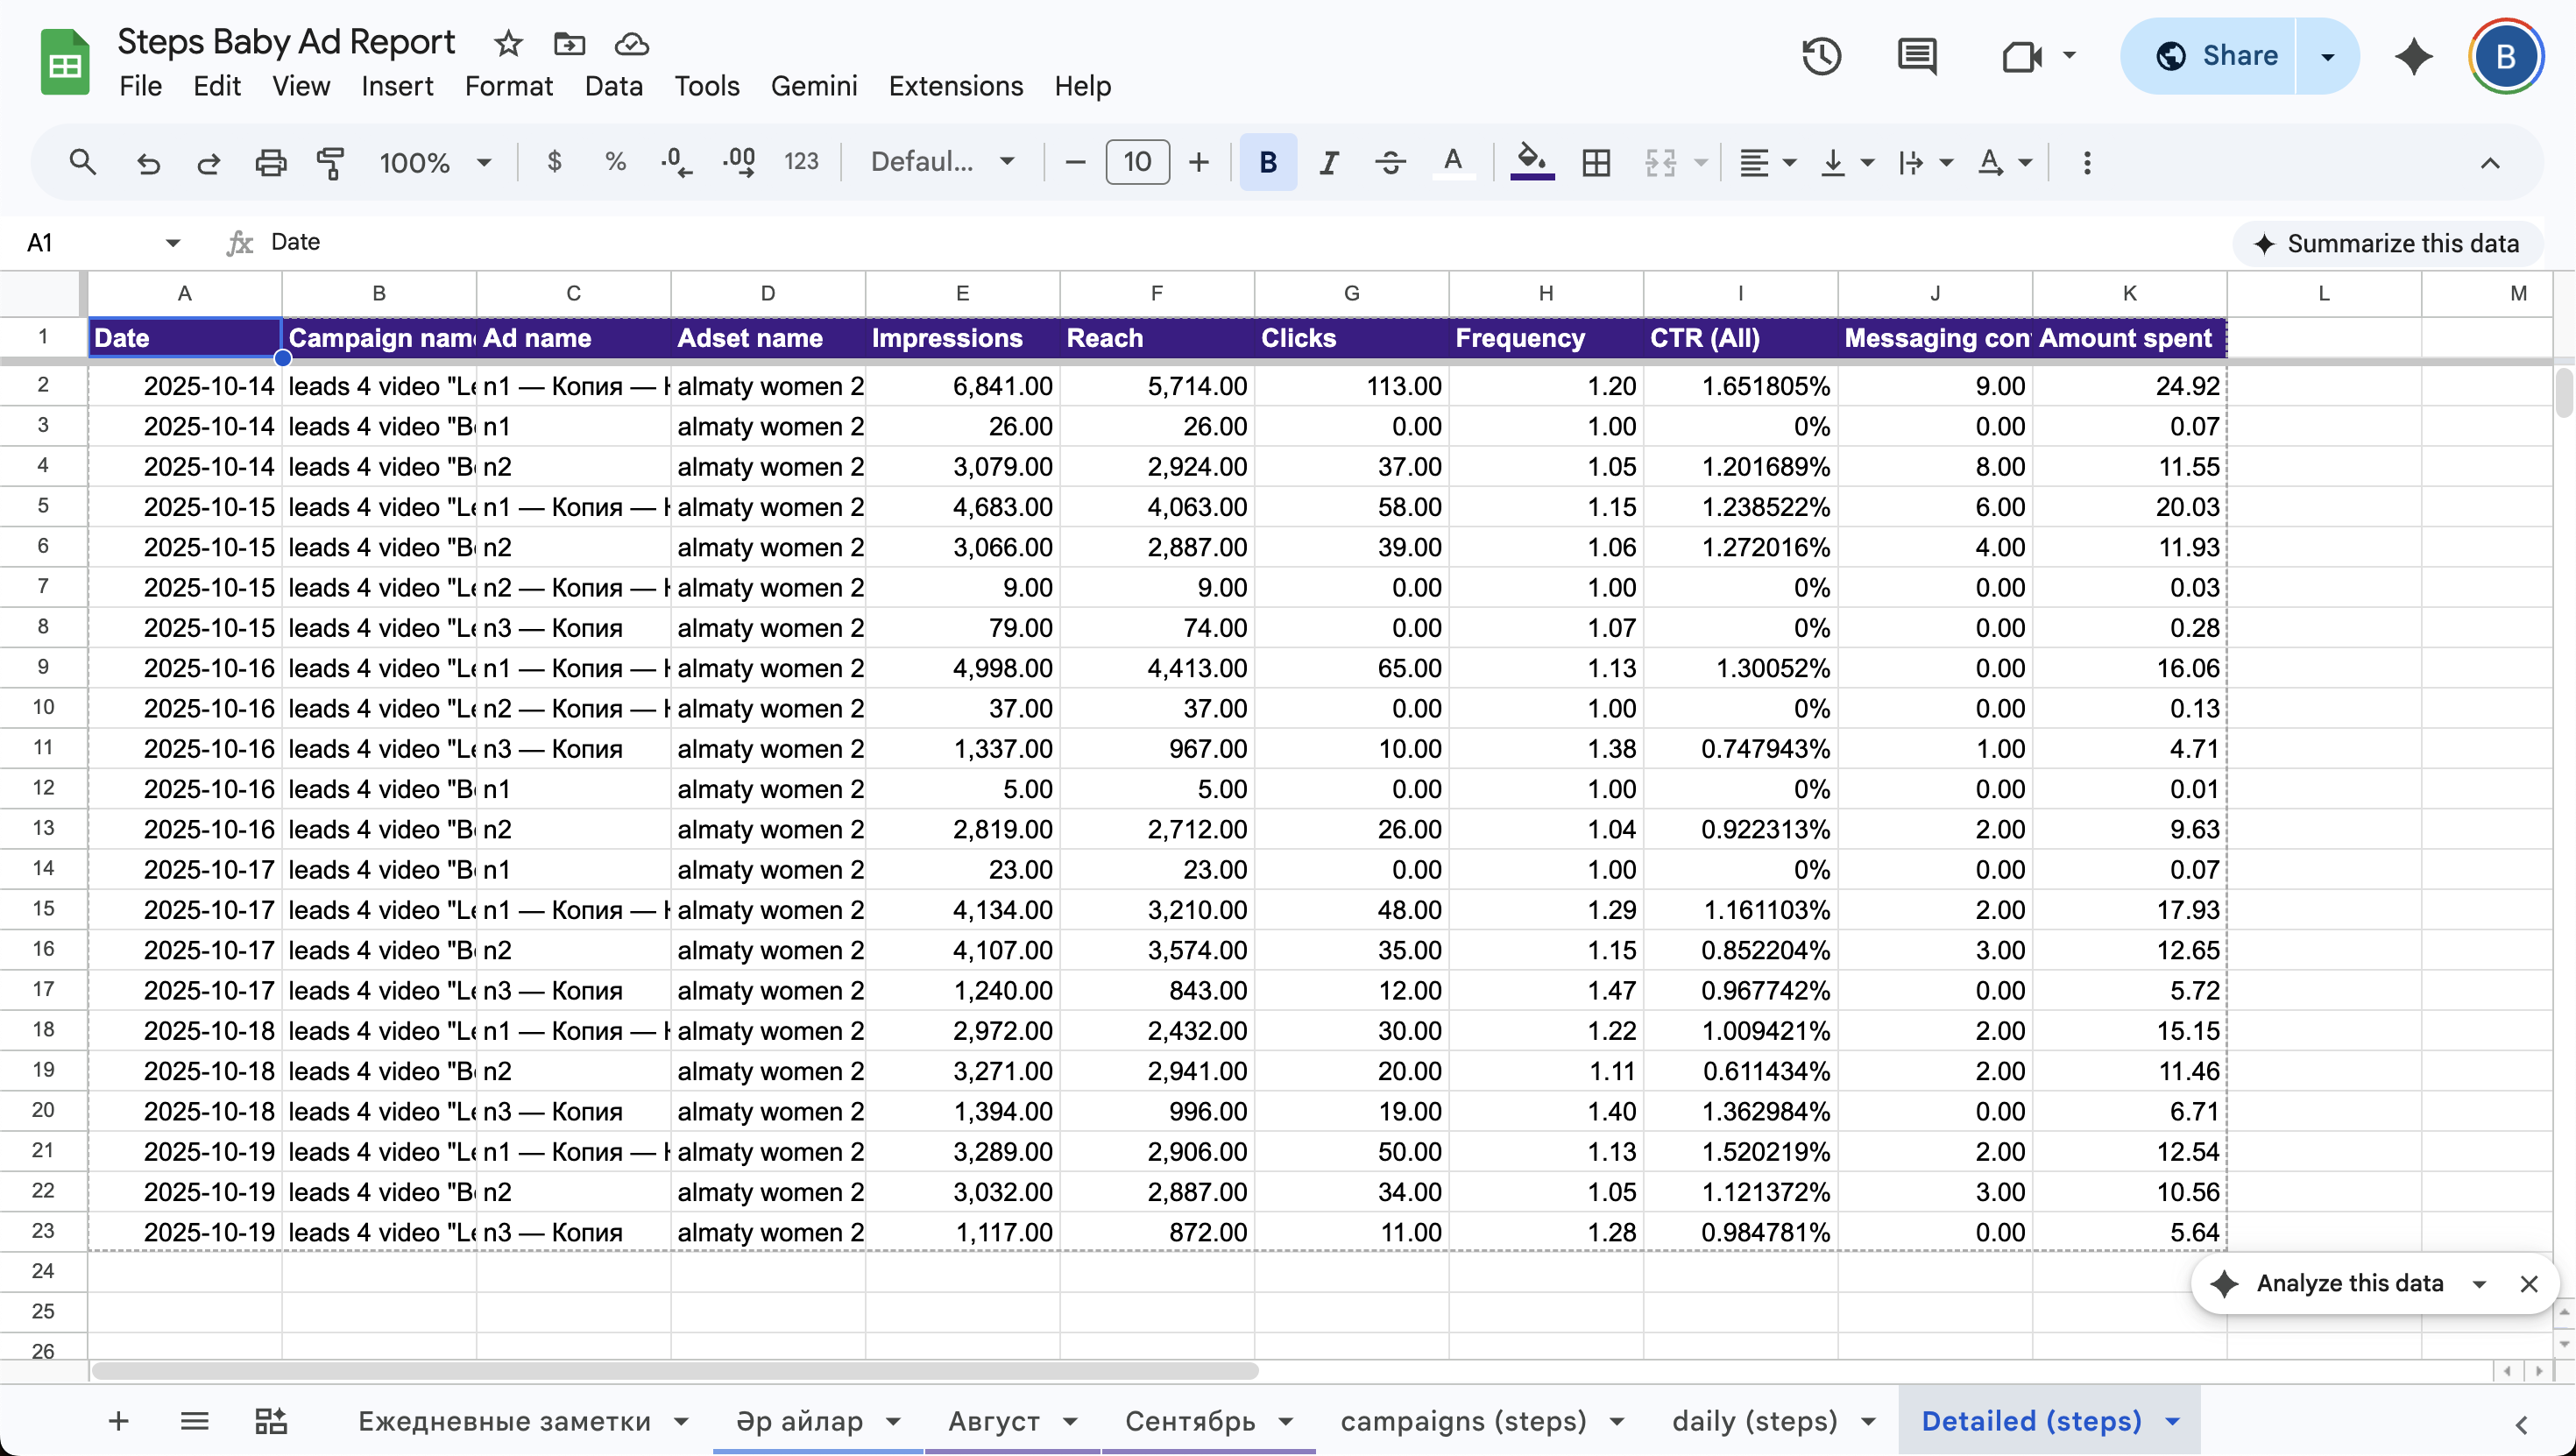Switch to the Сентябрь sheet tab
This screenshot has width=2576, height=1456.
pos(1190,1421)
